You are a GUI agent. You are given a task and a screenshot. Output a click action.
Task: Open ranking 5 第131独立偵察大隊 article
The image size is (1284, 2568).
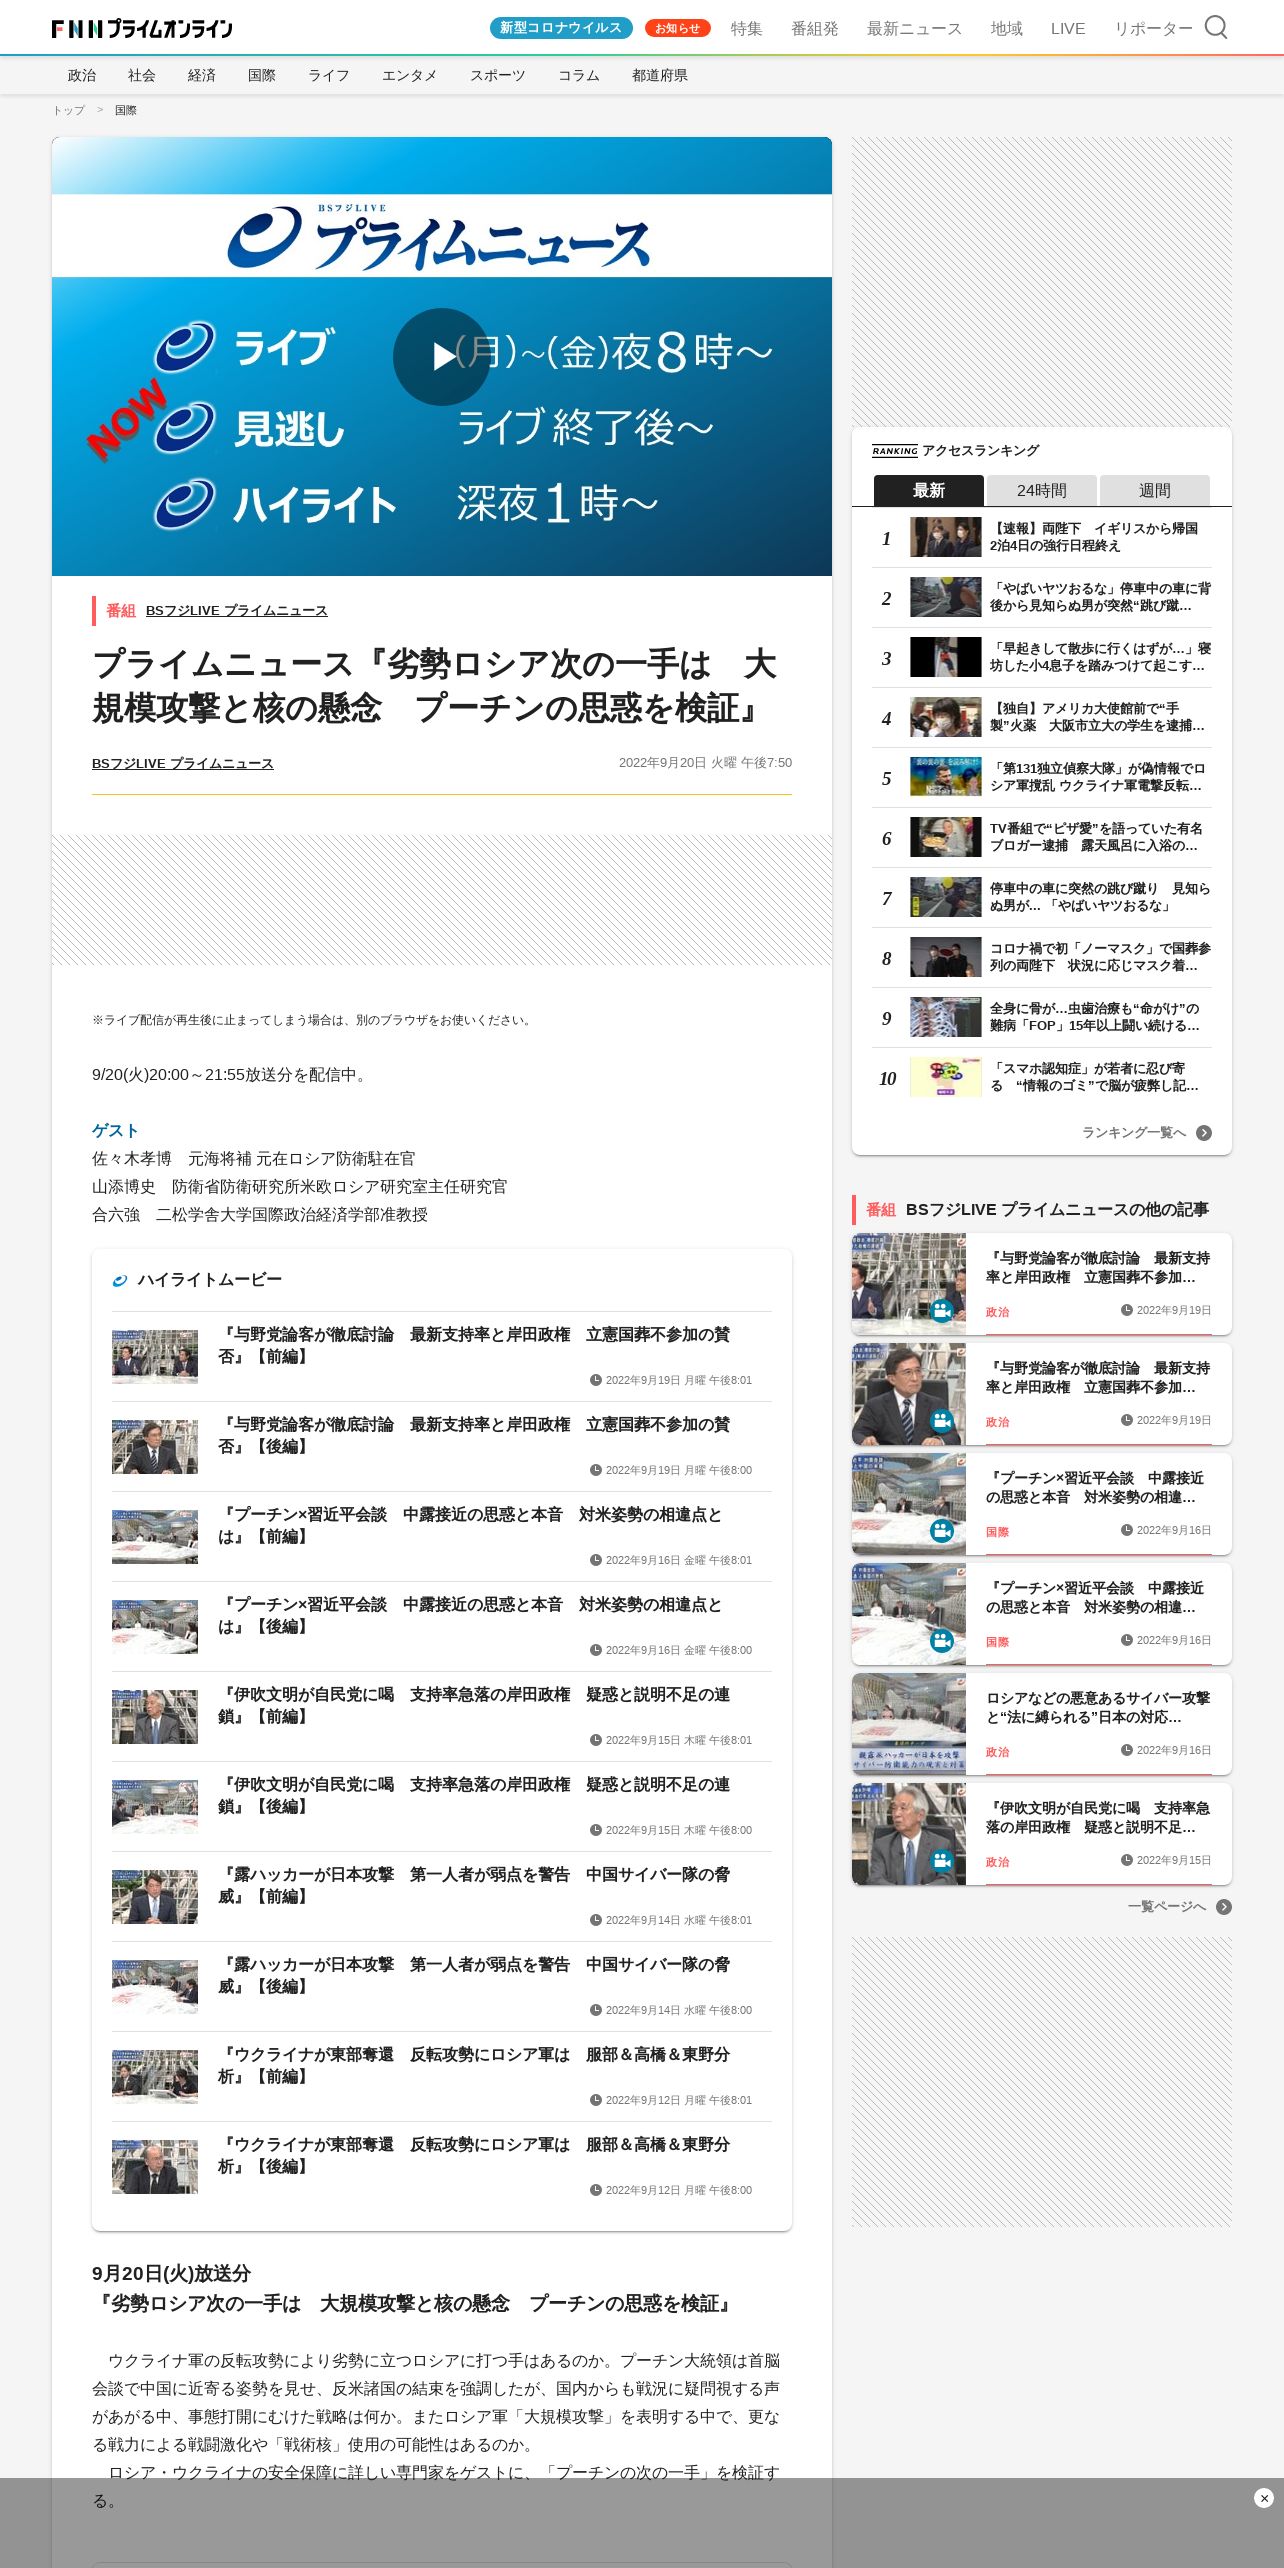[1042, 777]
